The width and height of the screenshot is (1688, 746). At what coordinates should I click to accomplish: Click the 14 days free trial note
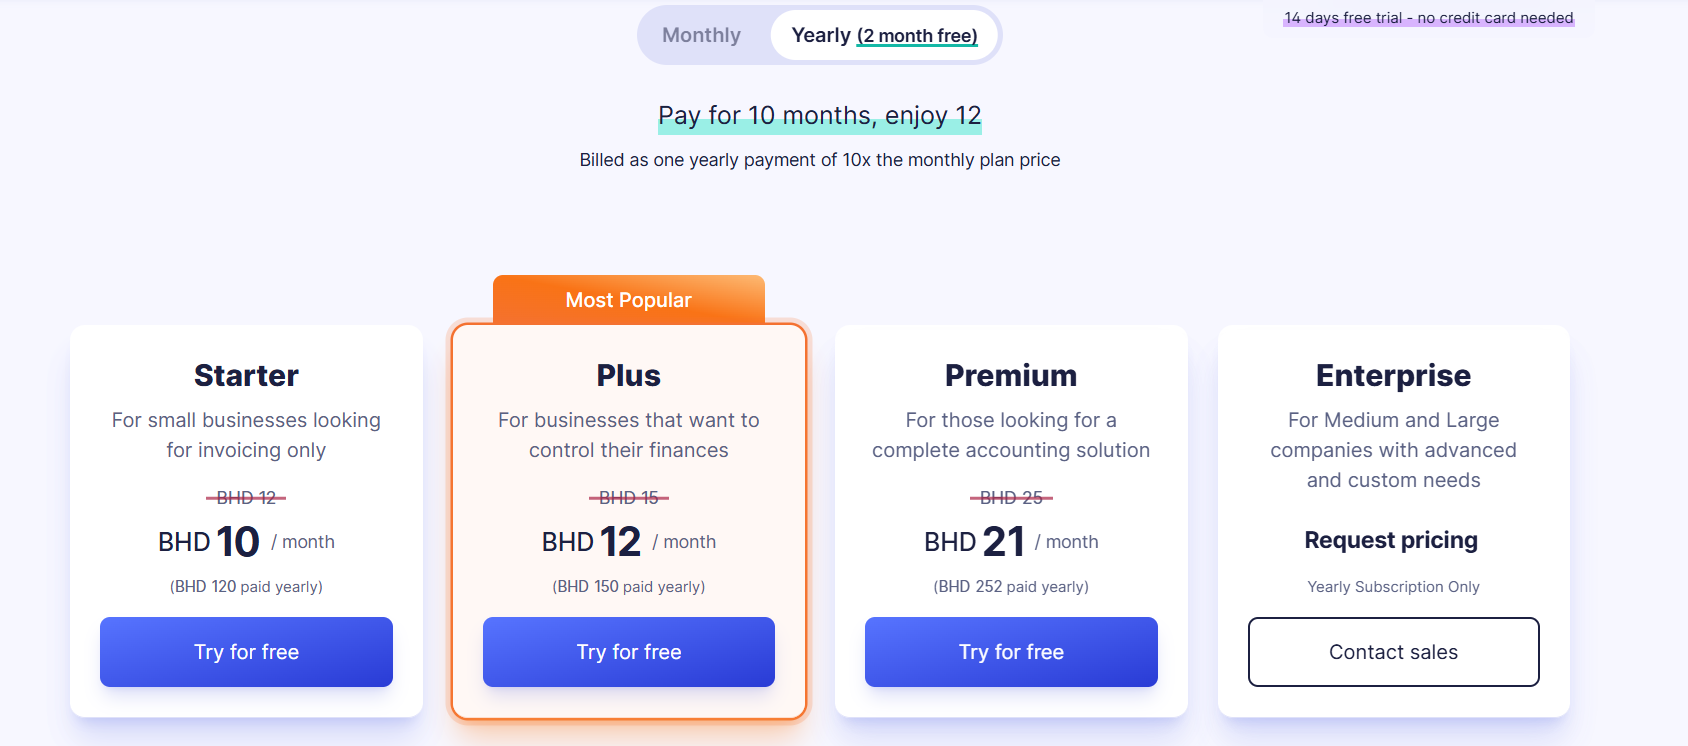point(1428,18)
